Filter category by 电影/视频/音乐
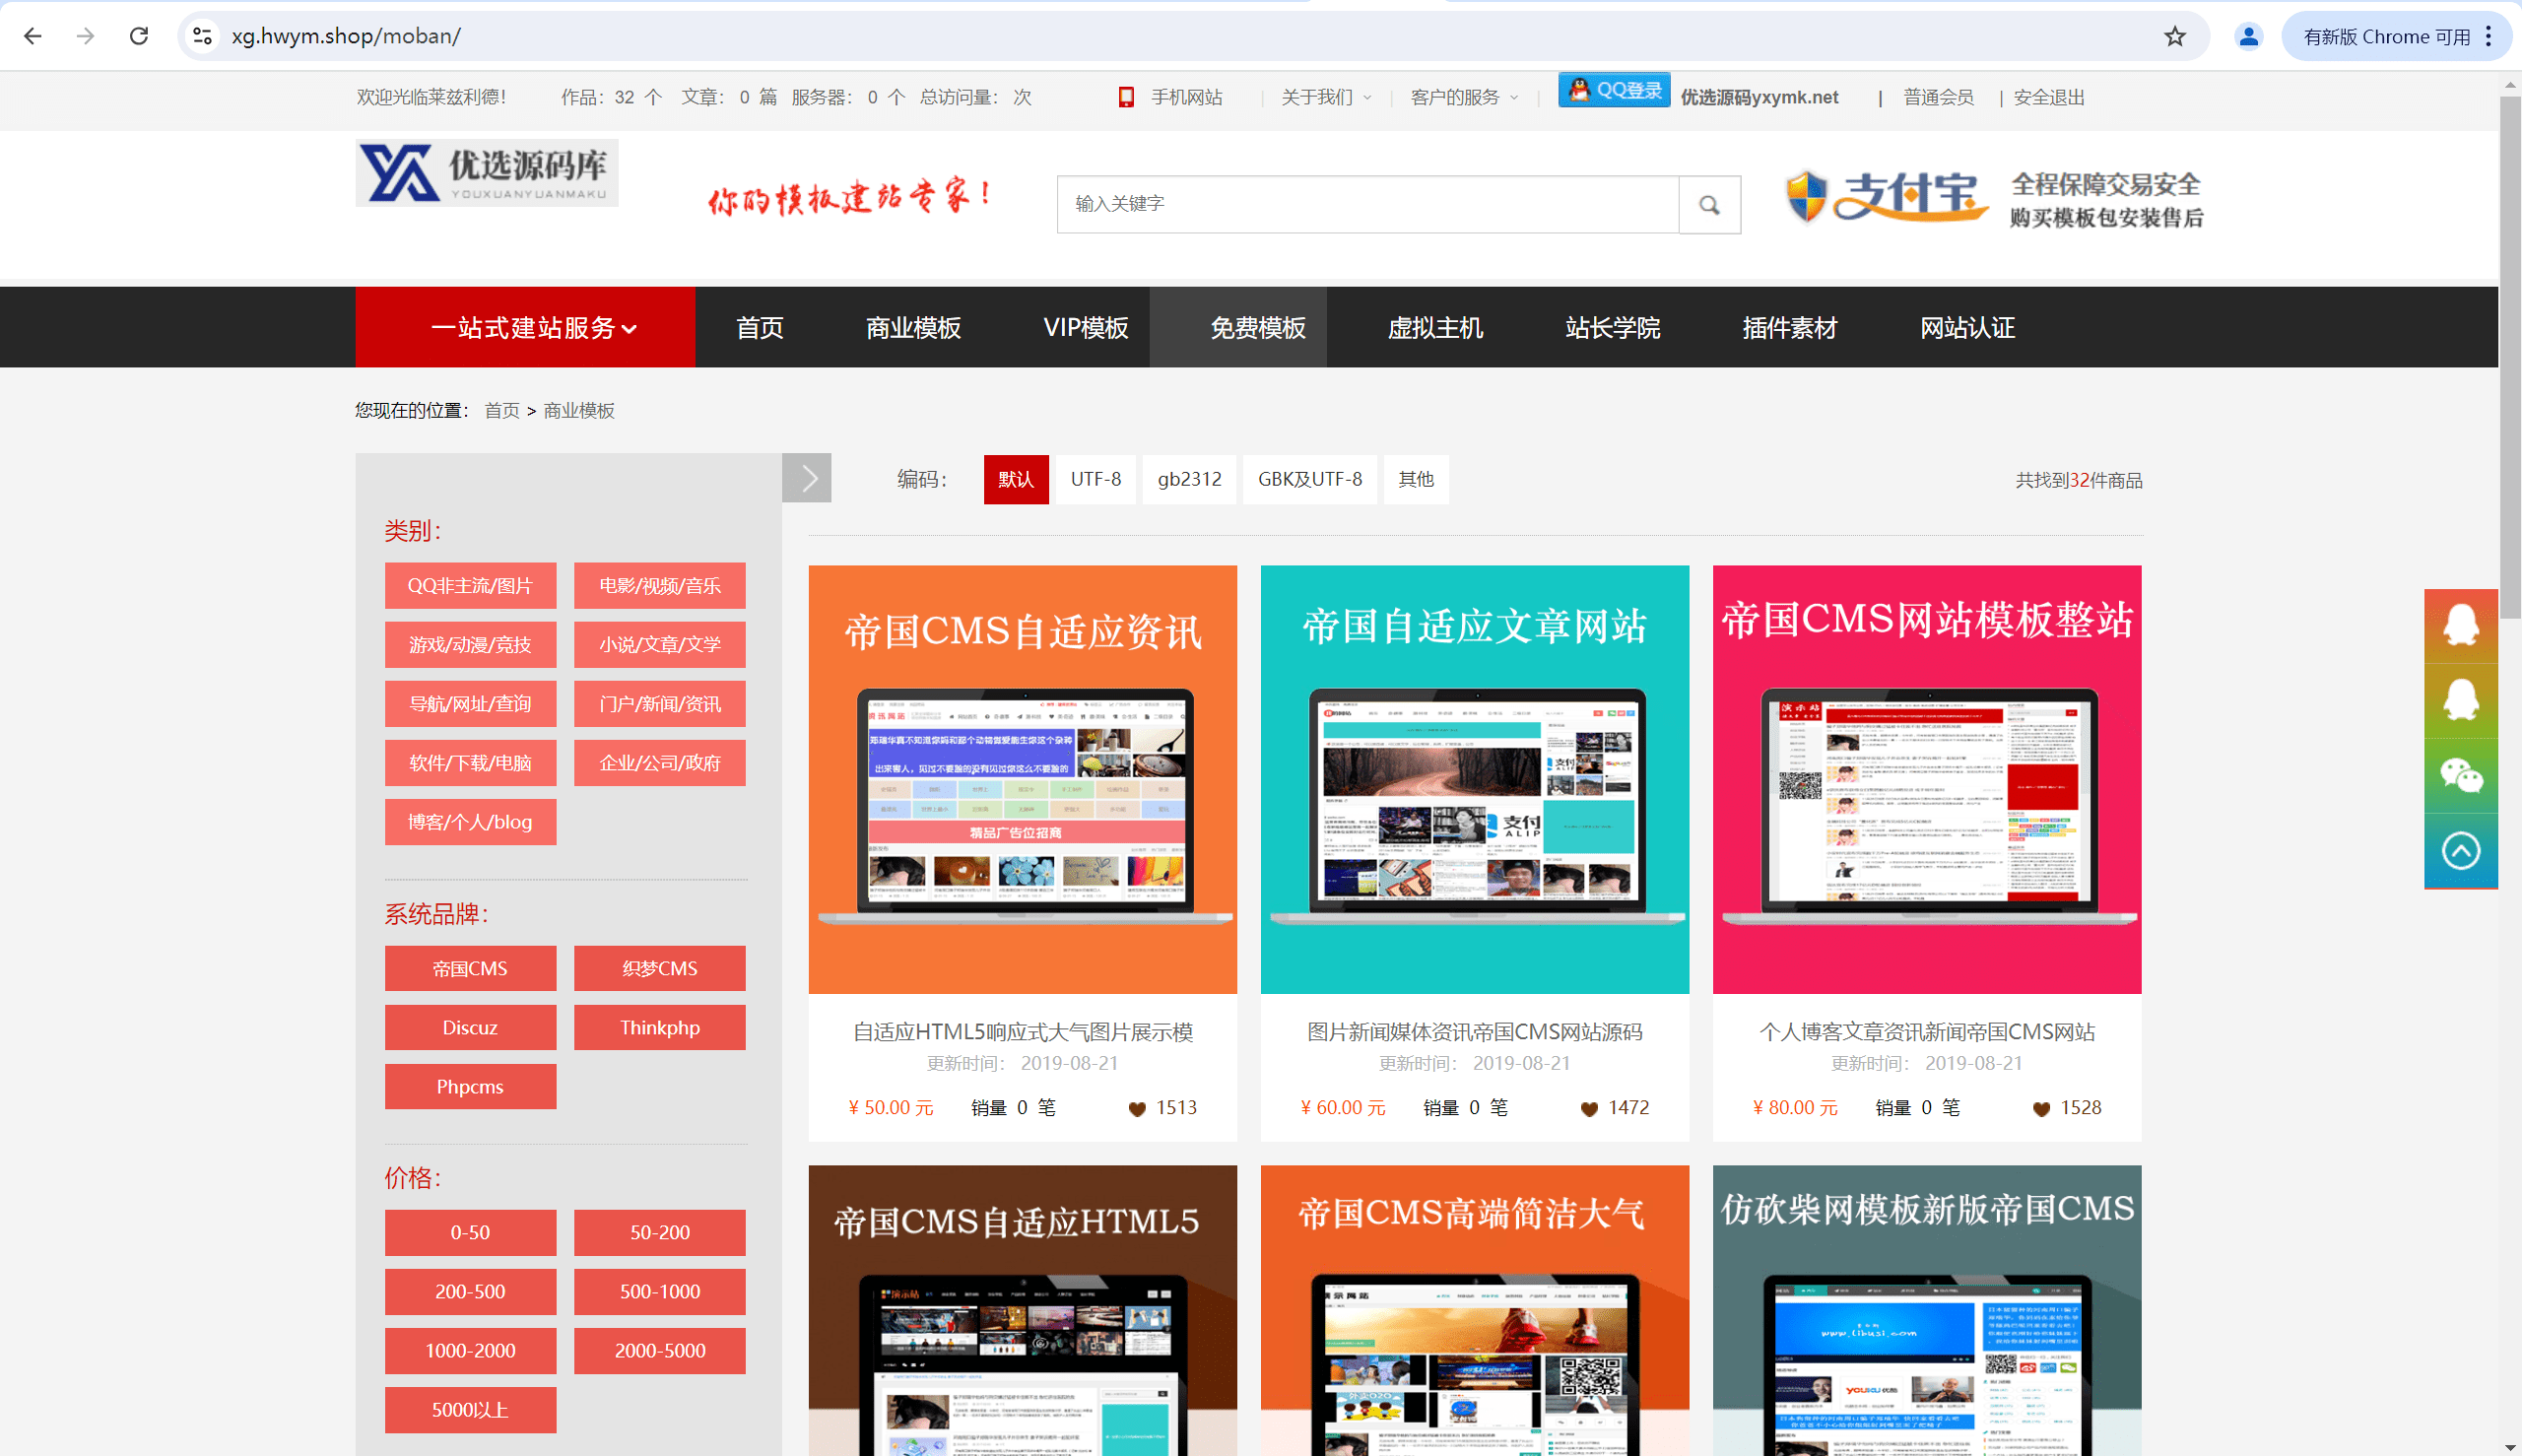The image size is (2522, 1456). click(659, 585)
